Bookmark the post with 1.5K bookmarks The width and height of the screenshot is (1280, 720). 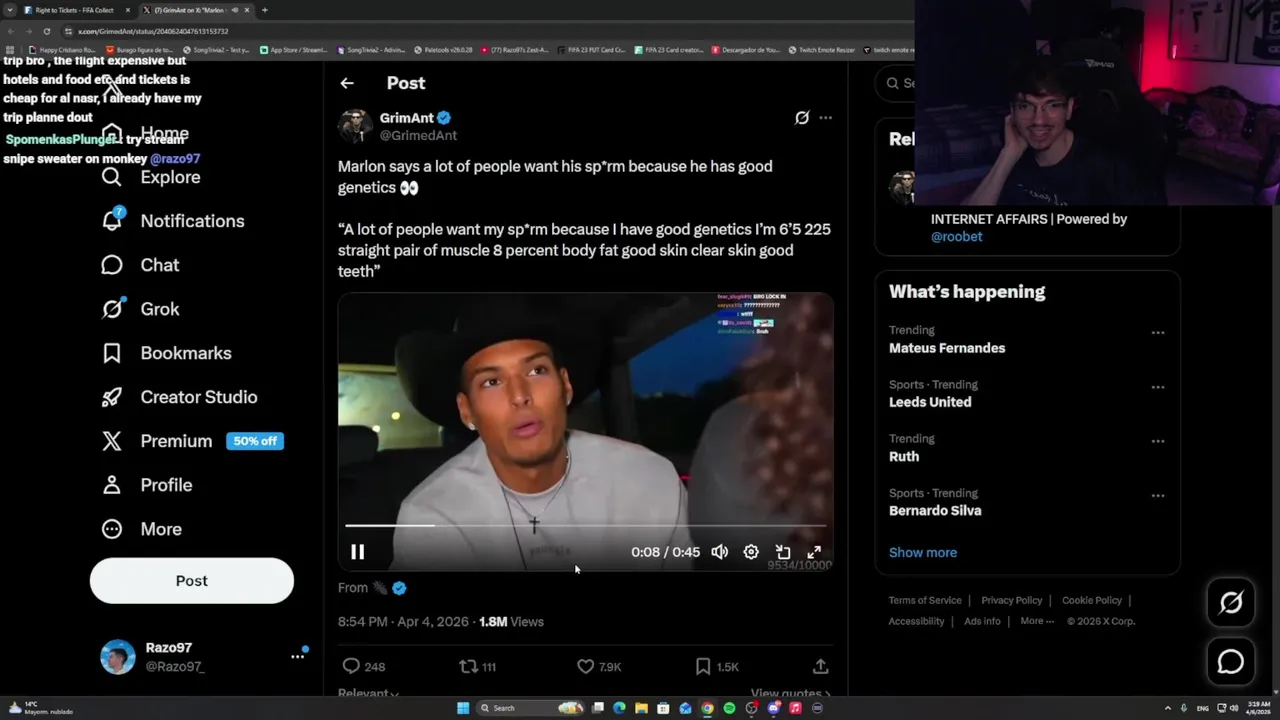[717, 666]
